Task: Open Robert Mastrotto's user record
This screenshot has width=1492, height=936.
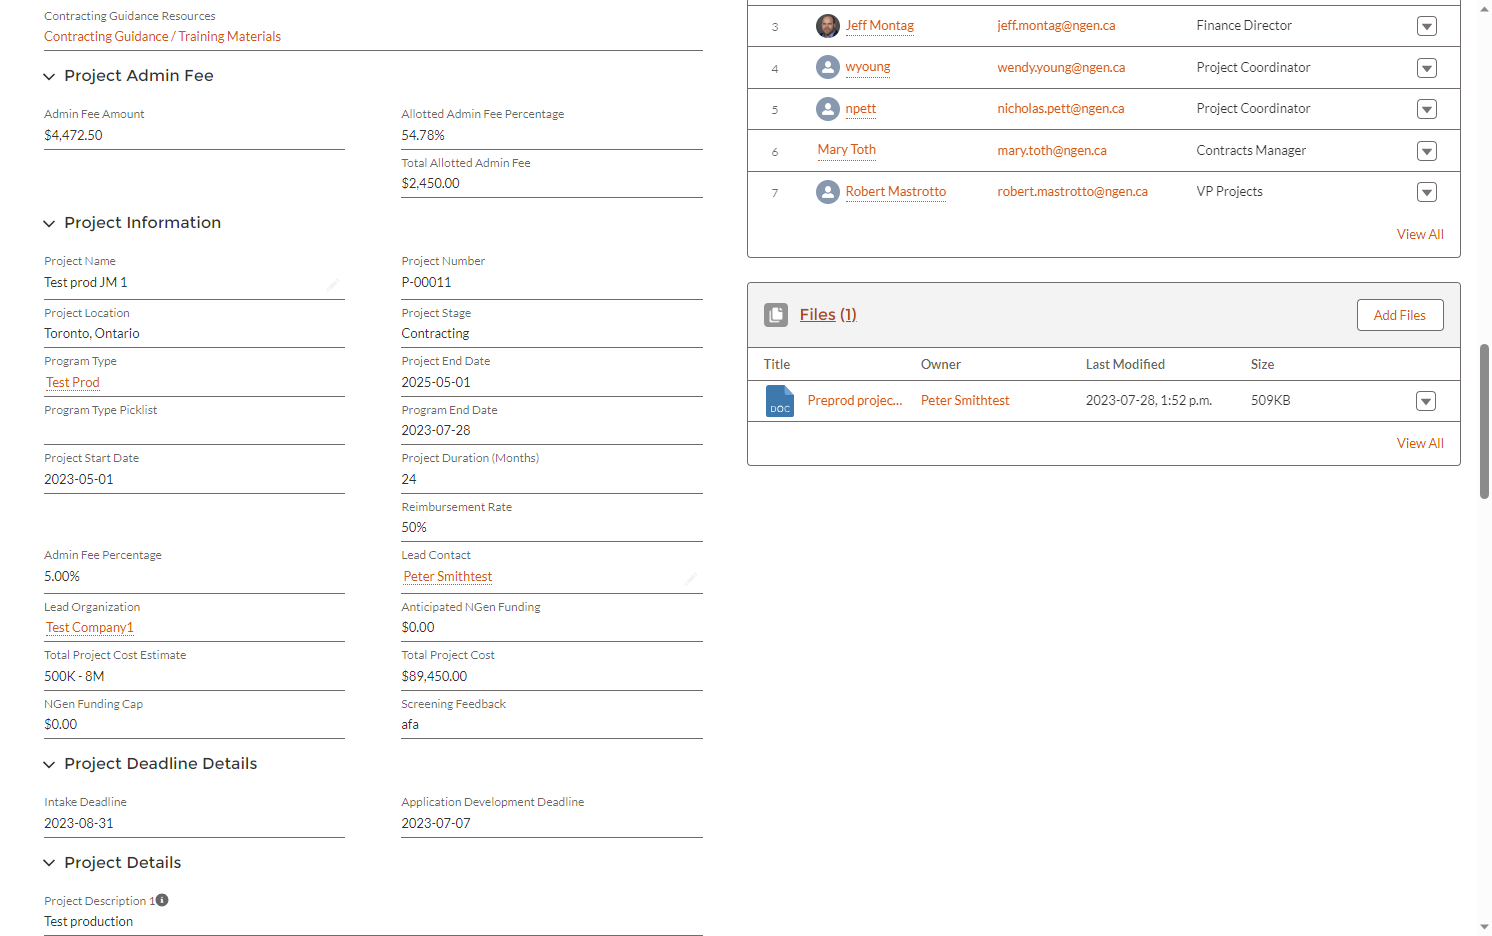Action: 896,192
